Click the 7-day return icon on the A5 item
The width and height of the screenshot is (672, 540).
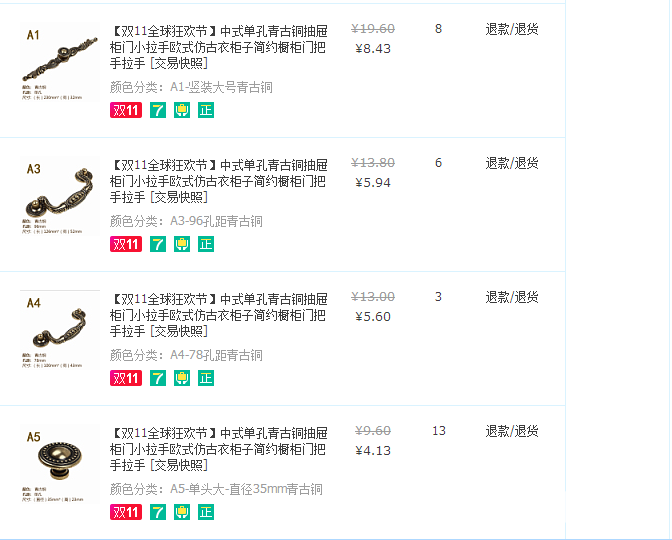(158, 512)
